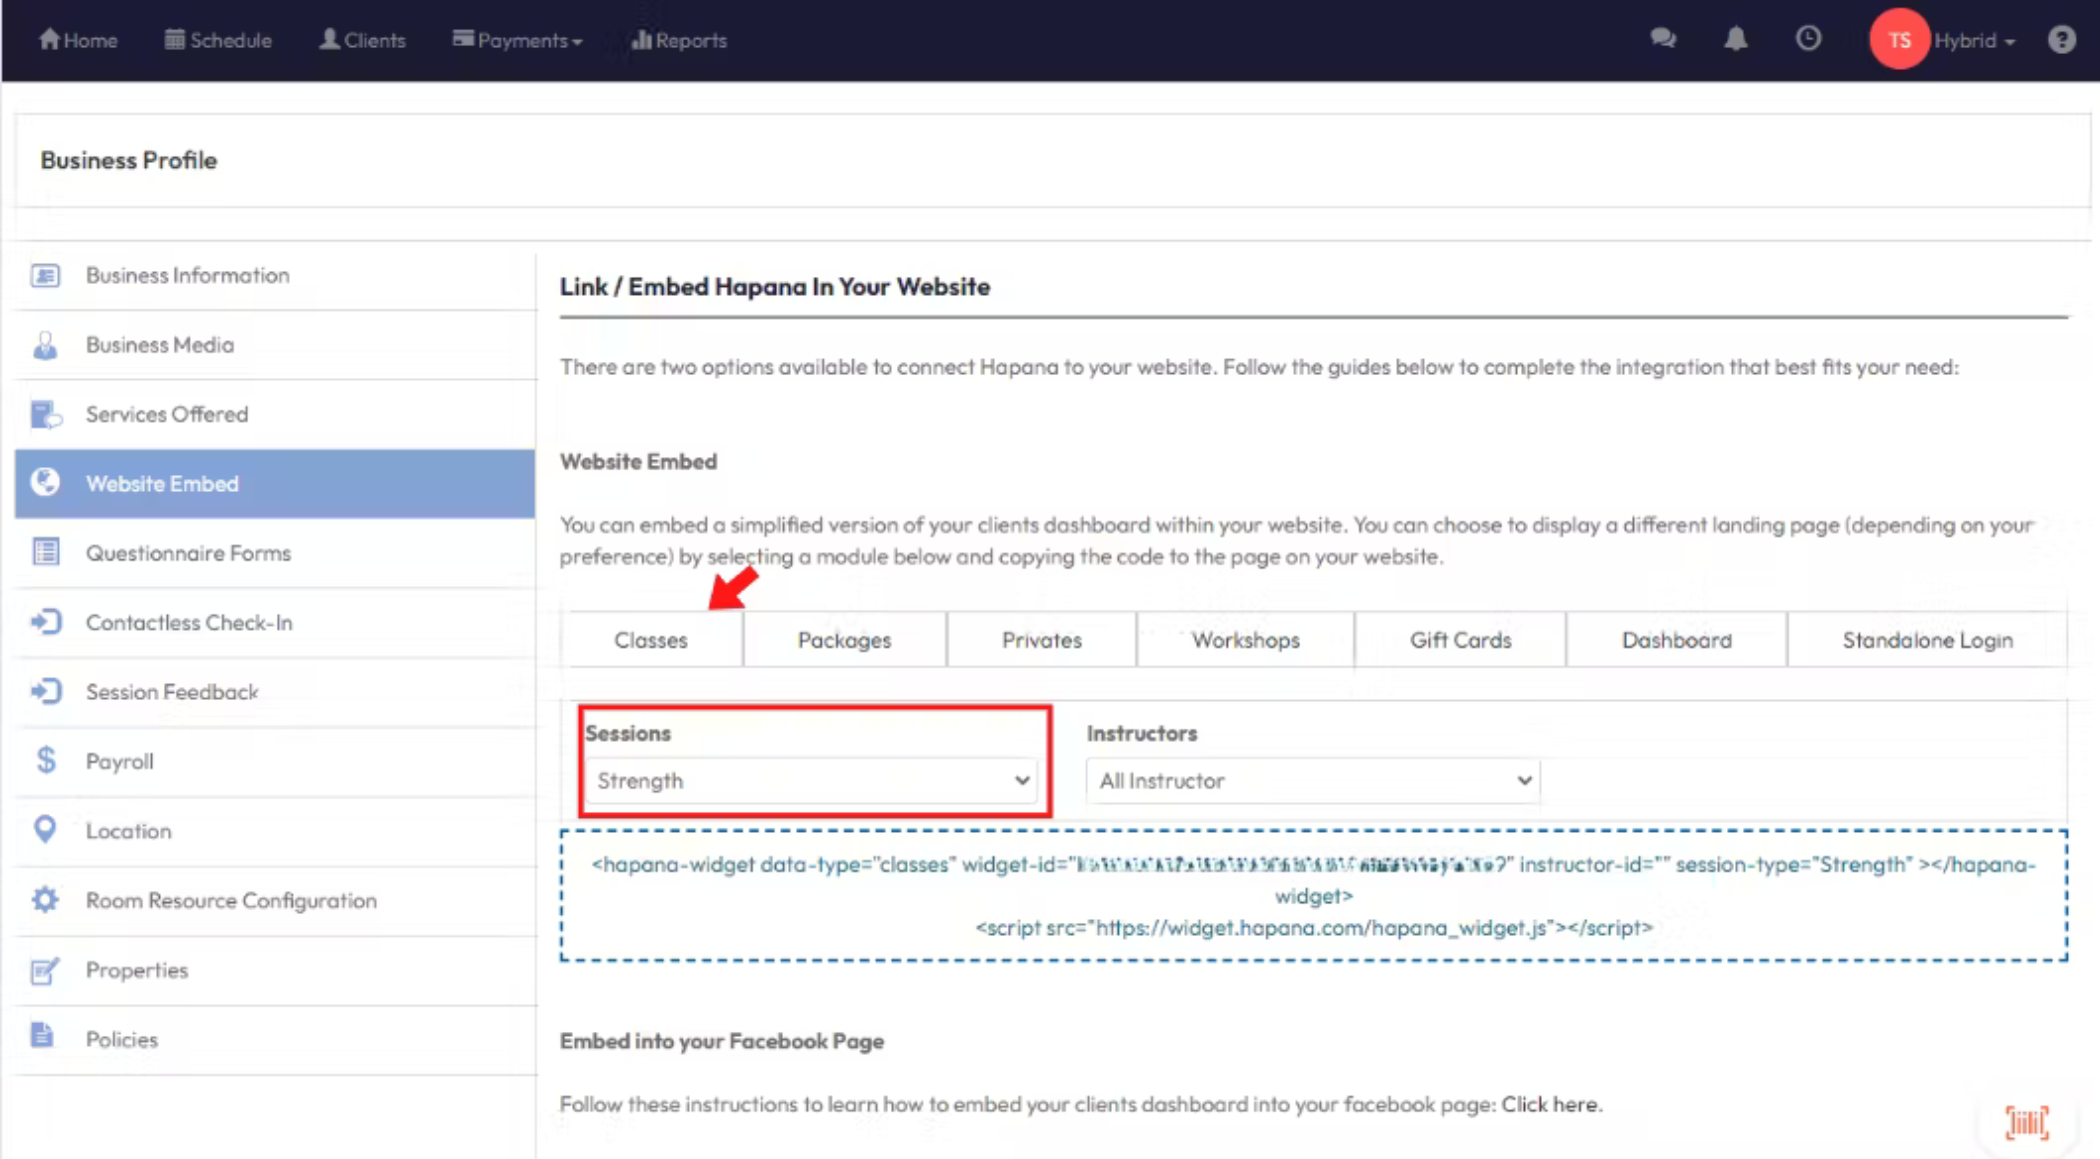
Task: Expand the Hybrid account menu
Action: point(1974,41)
